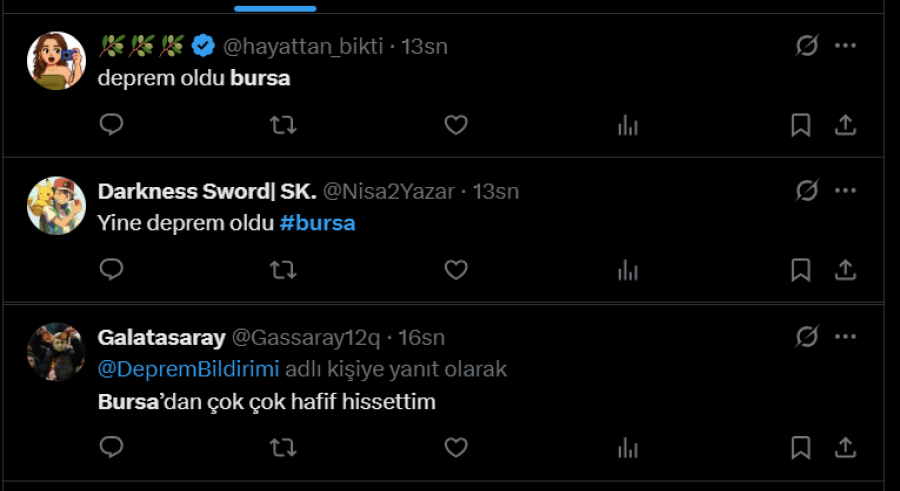Image resolution: width=900 pixels, height=491 pixels.
Task: Open the @DepremBildirimi mention link
Action: click(x=188, y=369)
